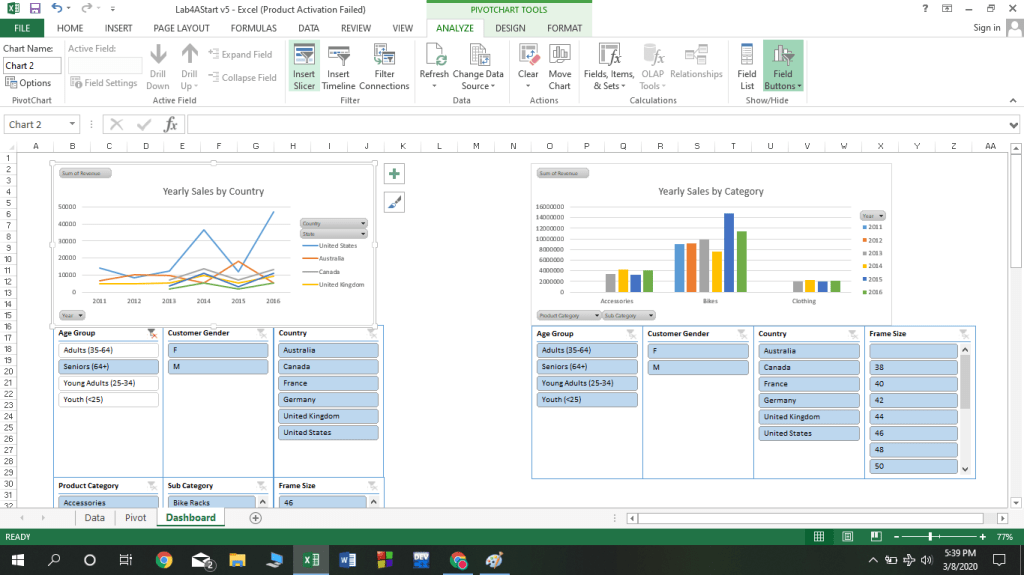Click the Chart Styles paintbrush button
Viewport: 1024px width, 575px height.
click(394, 203)
